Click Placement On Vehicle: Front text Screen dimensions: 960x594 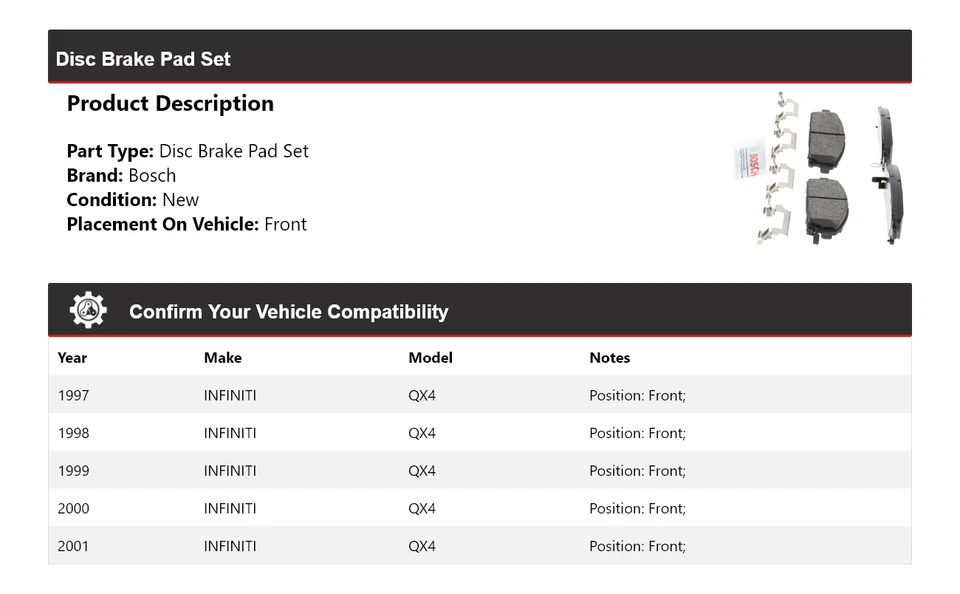pyautogui.click(x=186, y=225)
